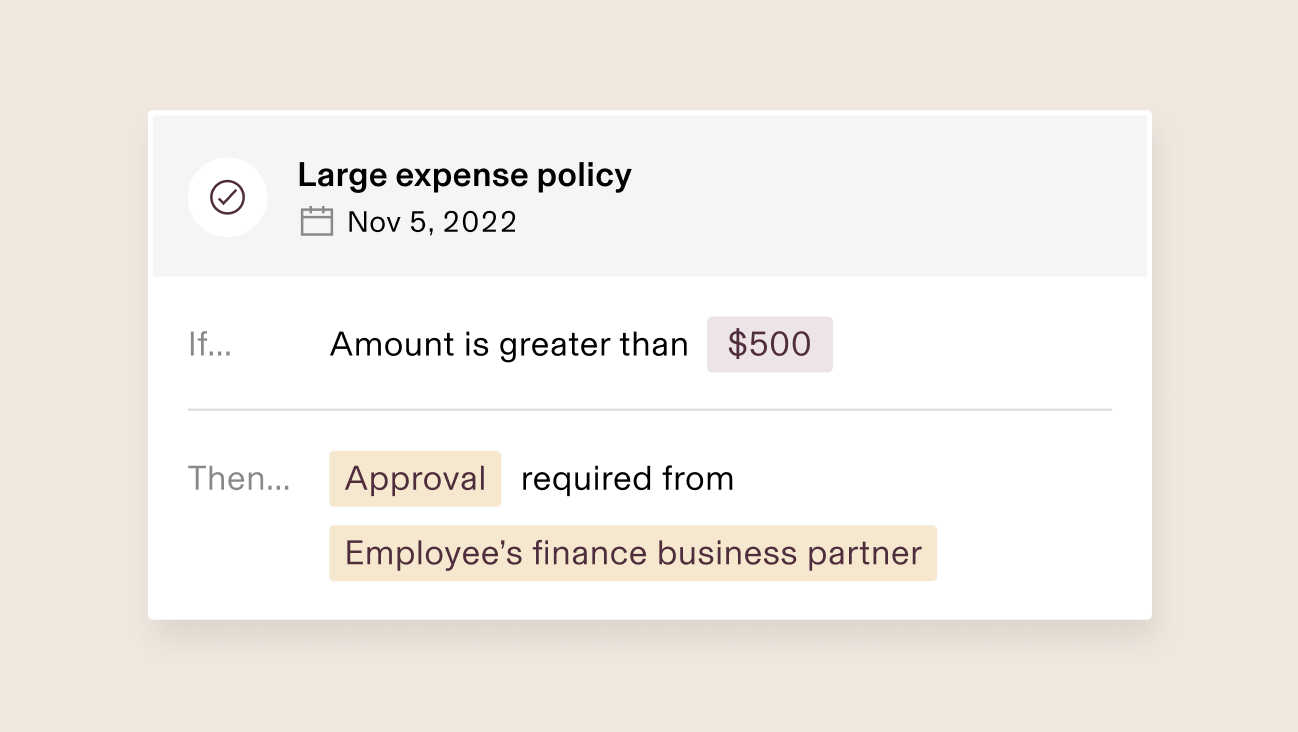Select the "Nov 5, 2022" date text
Screen dimensions: 1298x732
pyautogui.click(x=431, y=222)
